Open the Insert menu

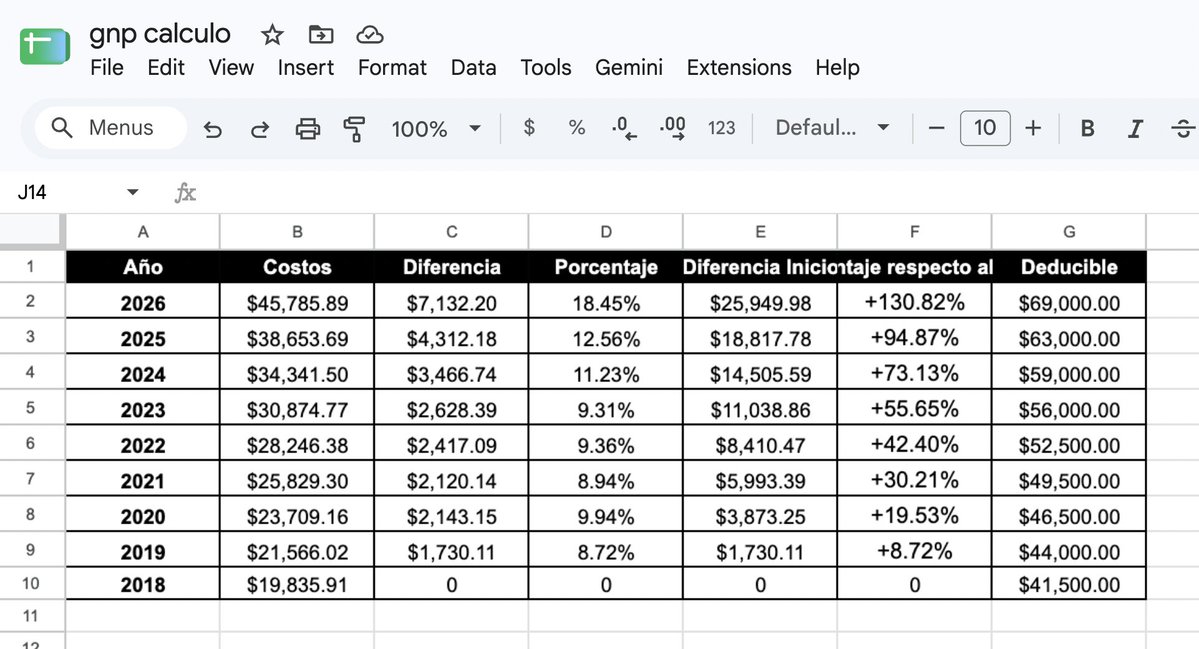point(305,67)
